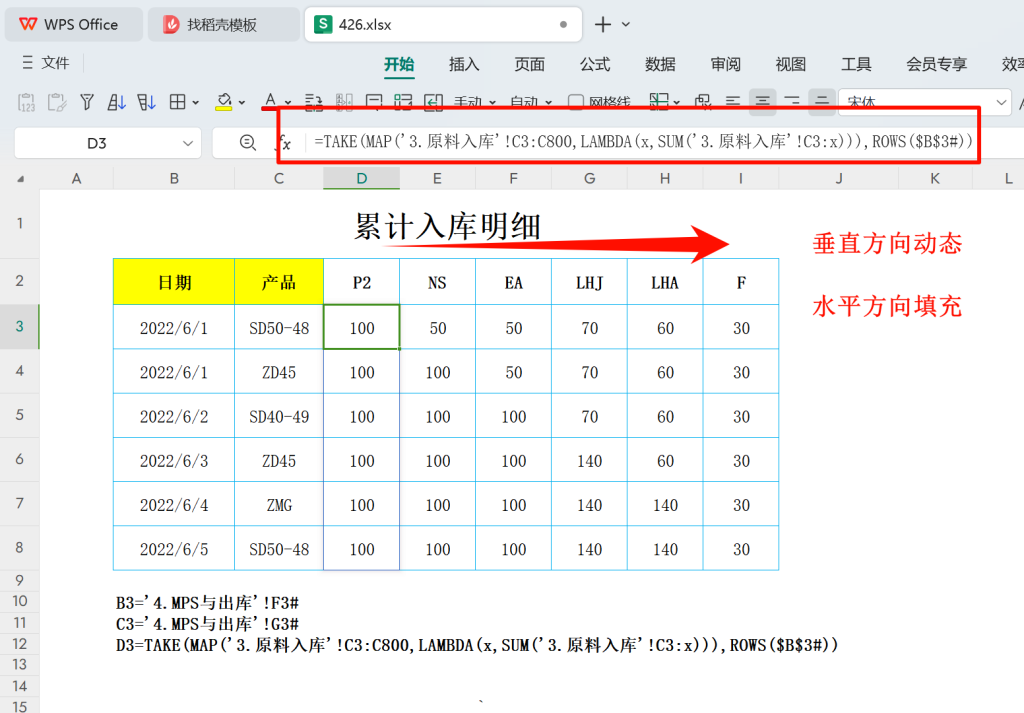1024x713 pixels.
Task: Click the wrap text icon beside font color
Action: (313, 102)
